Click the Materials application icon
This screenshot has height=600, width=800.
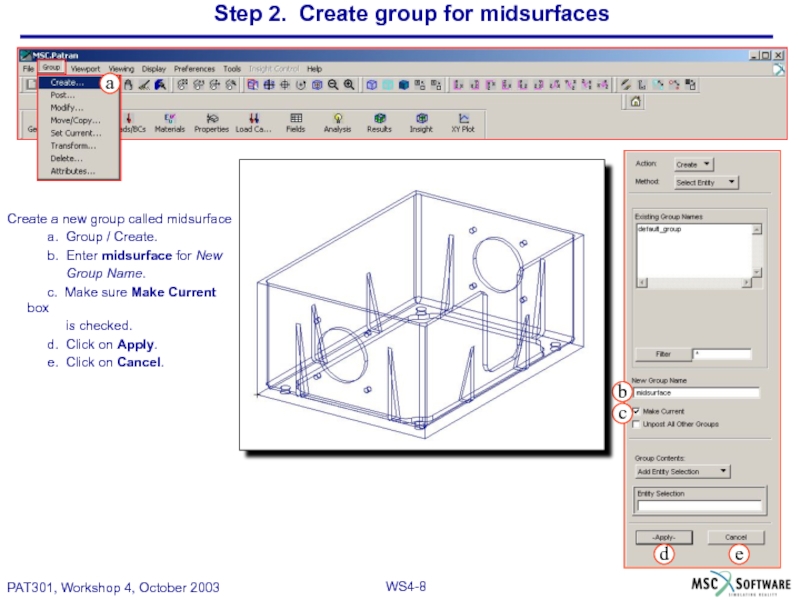coord(169,123)
